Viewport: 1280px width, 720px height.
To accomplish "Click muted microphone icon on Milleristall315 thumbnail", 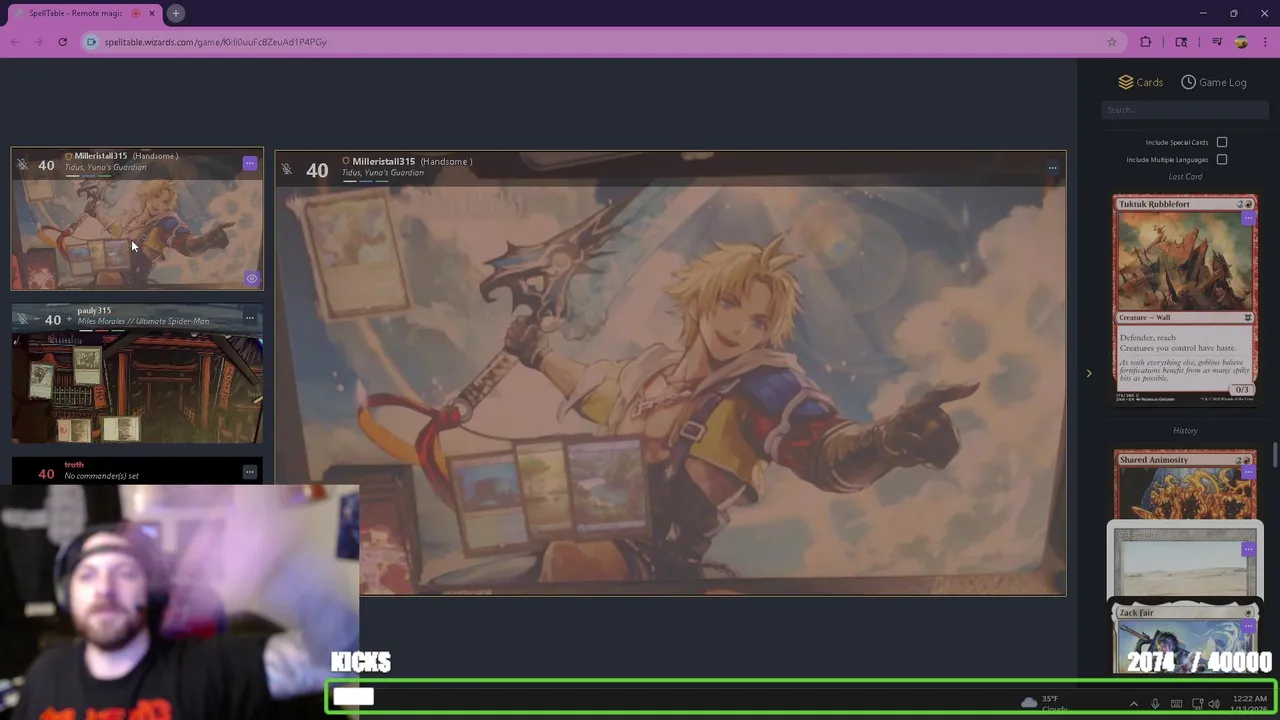I will tap(22, 165).
